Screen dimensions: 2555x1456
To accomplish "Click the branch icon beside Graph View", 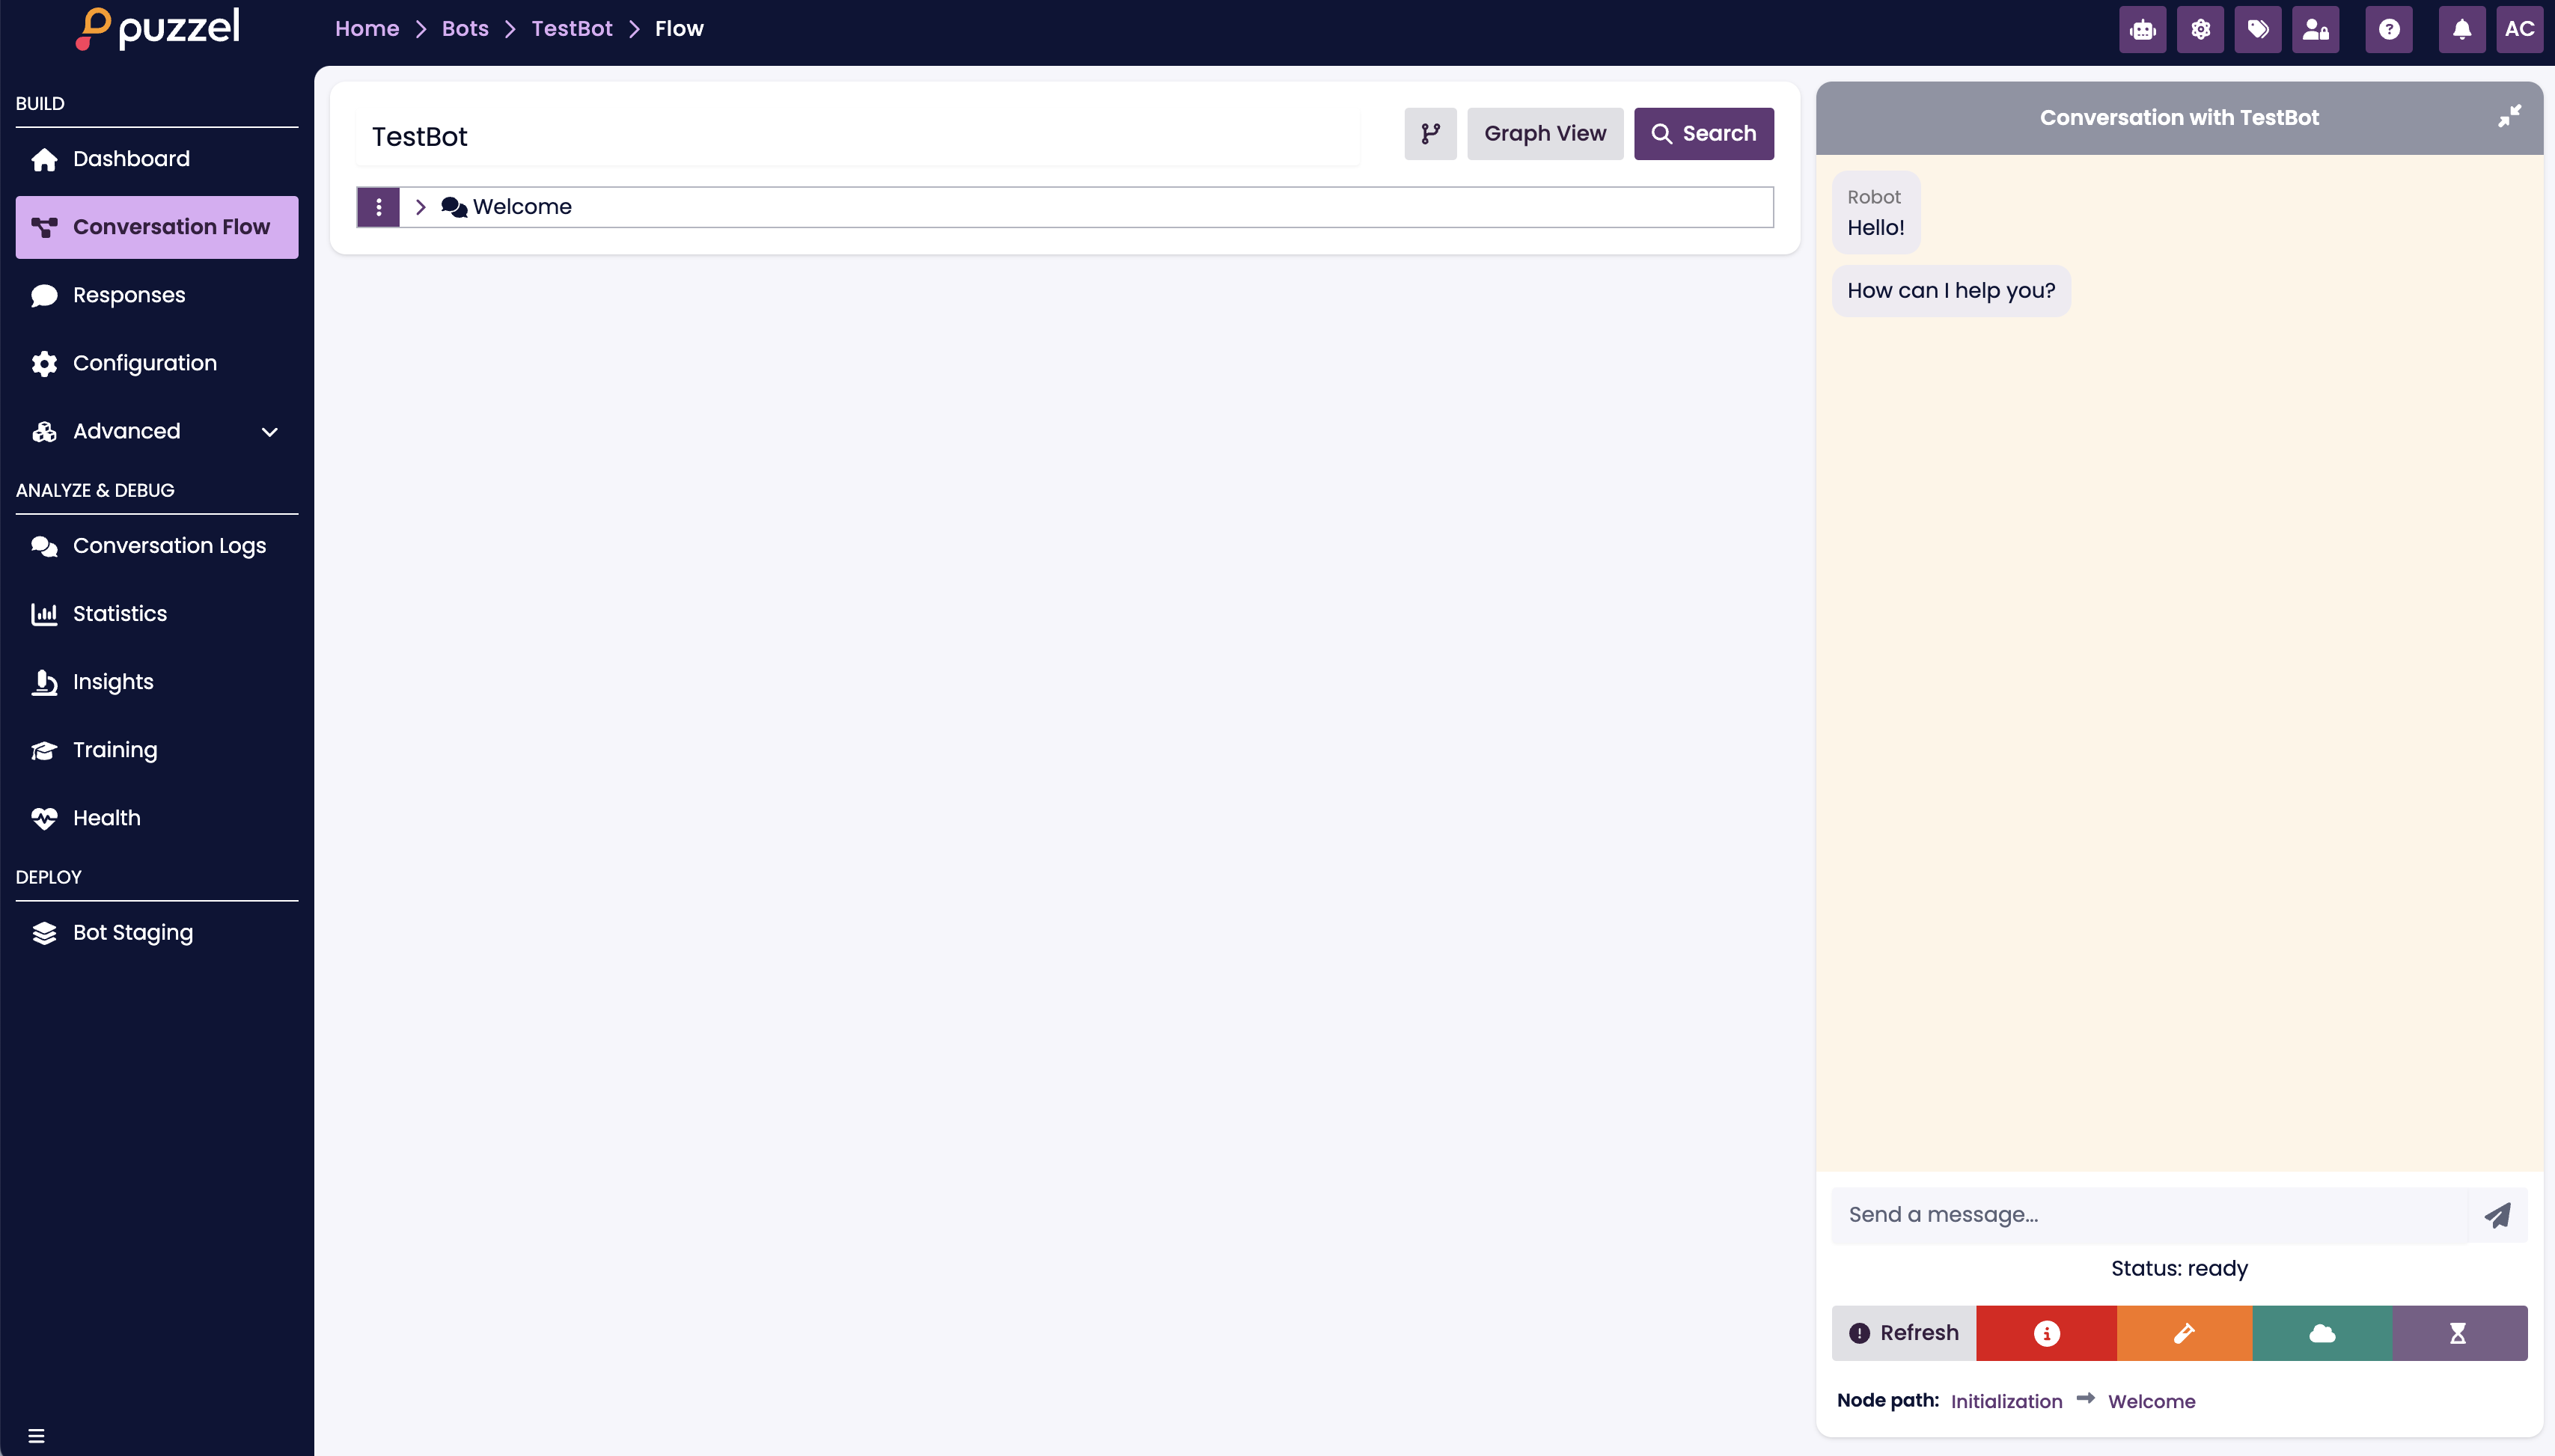I will pos(1430,133).
